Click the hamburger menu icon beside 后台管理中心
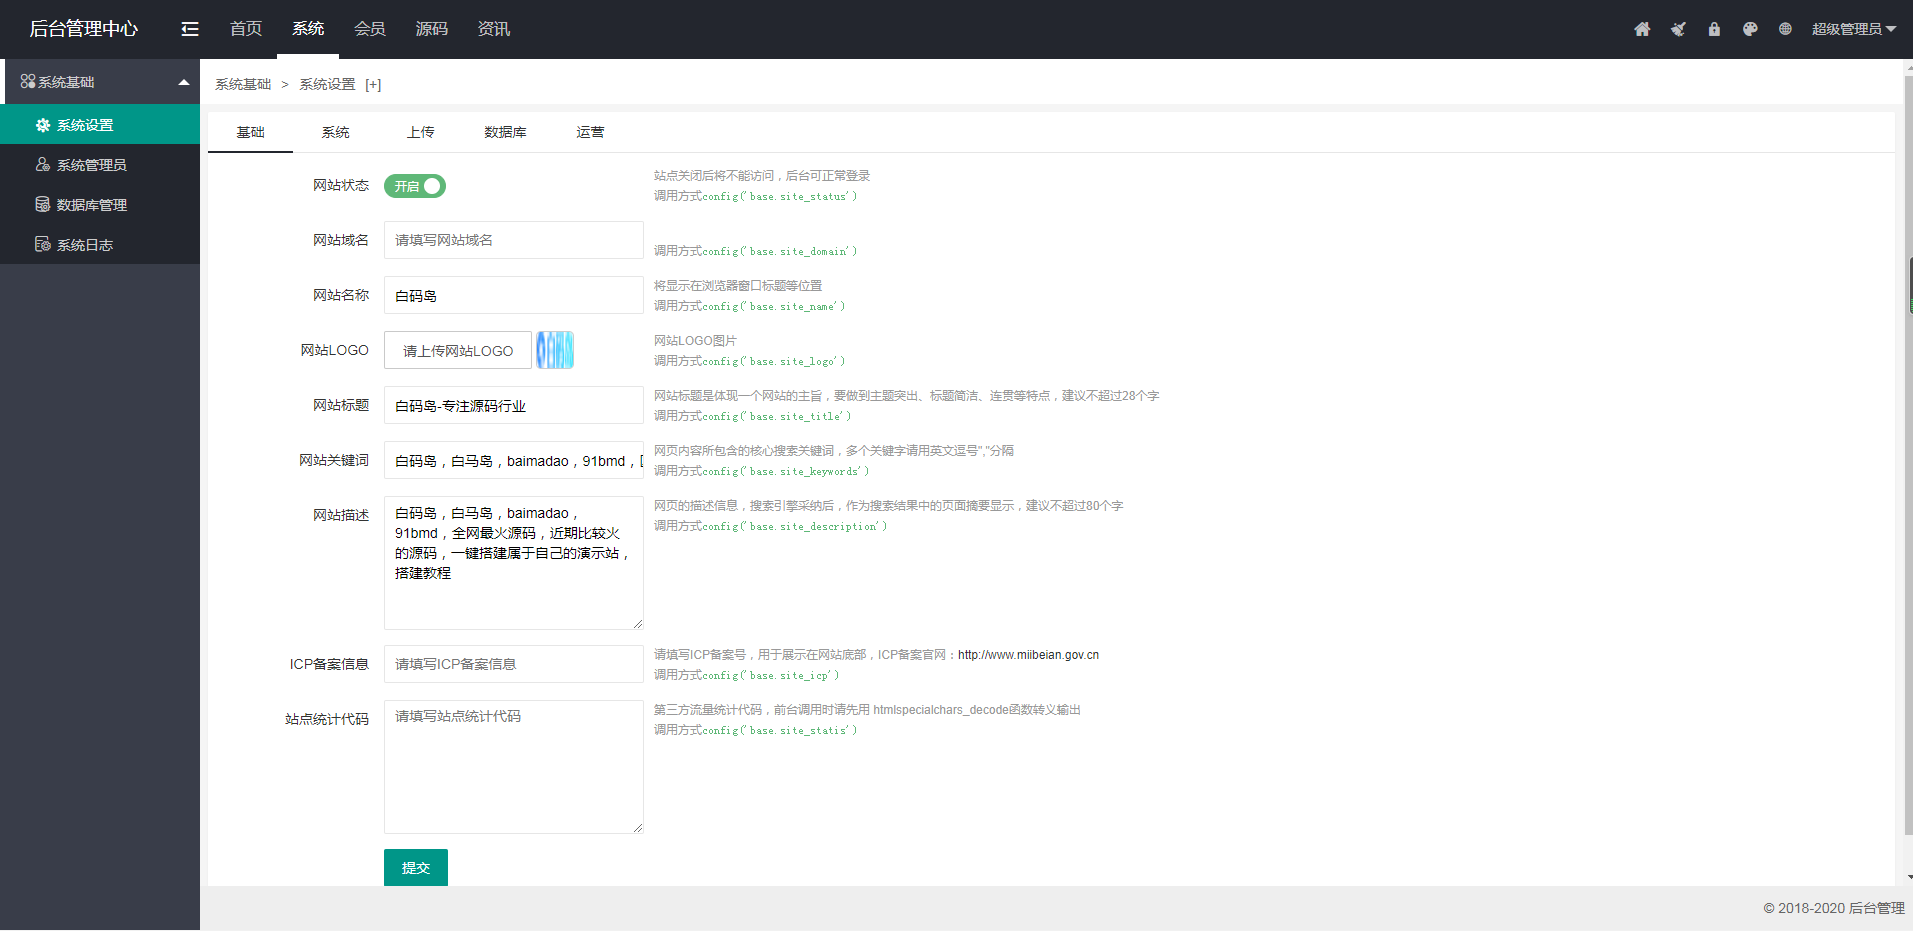This screenshot has height=931, width=1913. coord(189,29)
